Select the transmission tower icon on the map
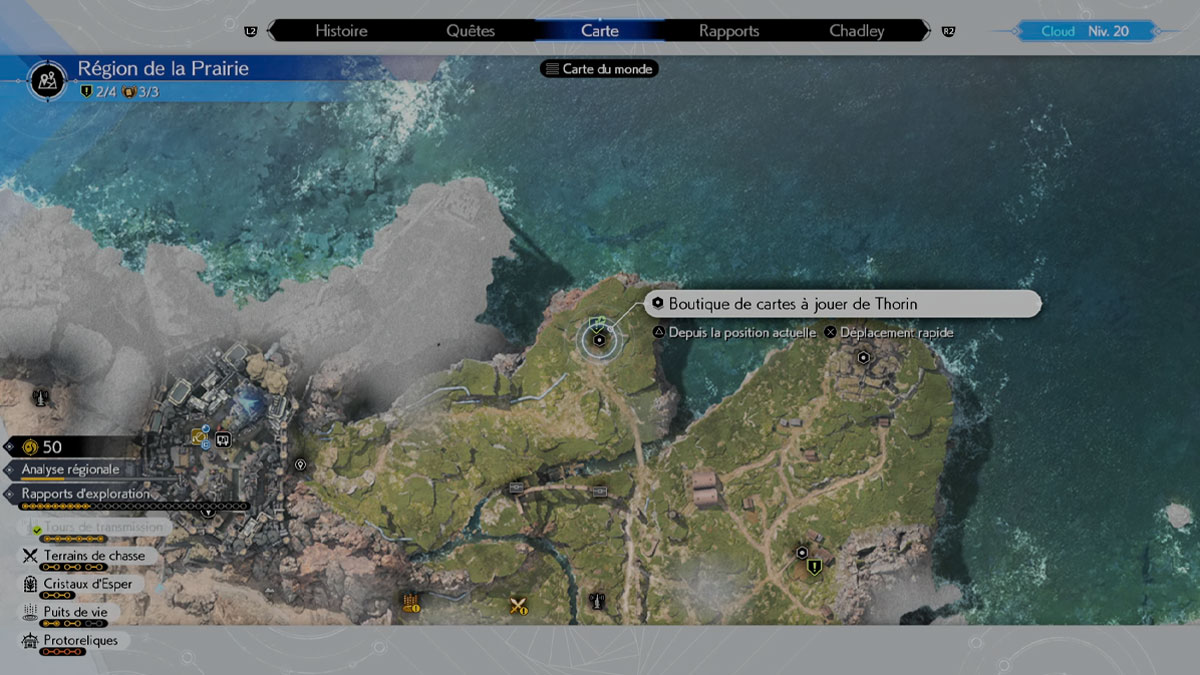Screen dimensions: 1200x675 [x=596, y=602]
